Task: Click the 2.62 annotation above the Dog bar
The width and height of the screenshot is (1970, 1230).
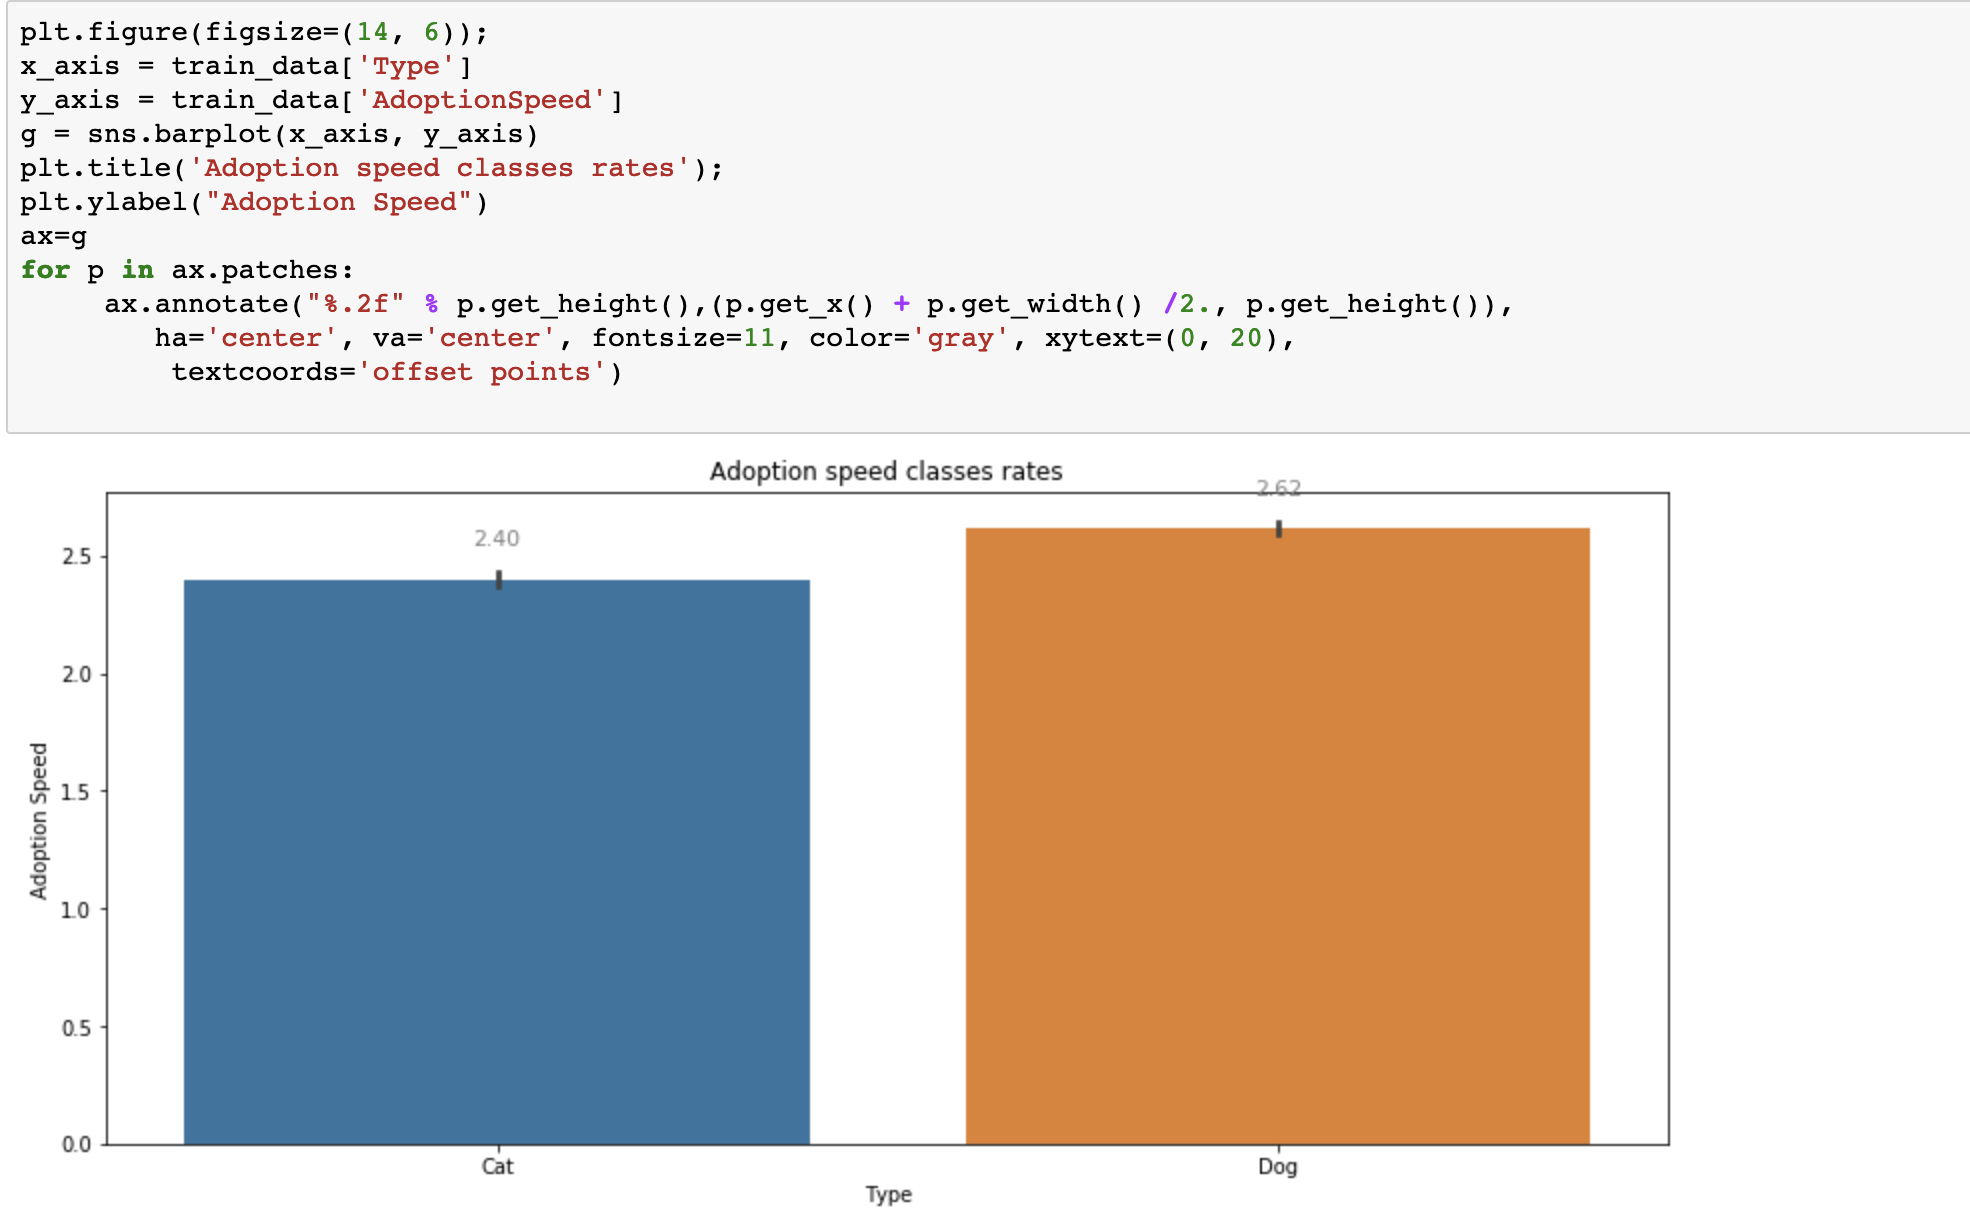Action: (x=1278, y=489)
